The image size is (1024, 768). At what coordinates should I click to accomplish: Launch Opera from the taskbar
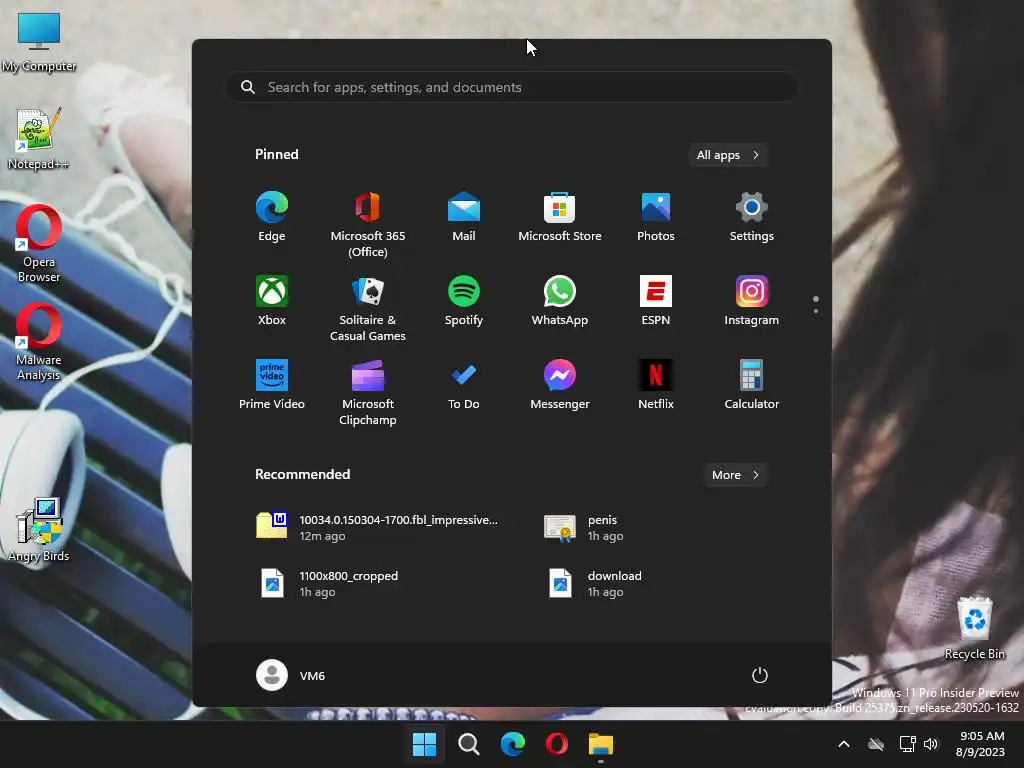click(x=556, y=744)
